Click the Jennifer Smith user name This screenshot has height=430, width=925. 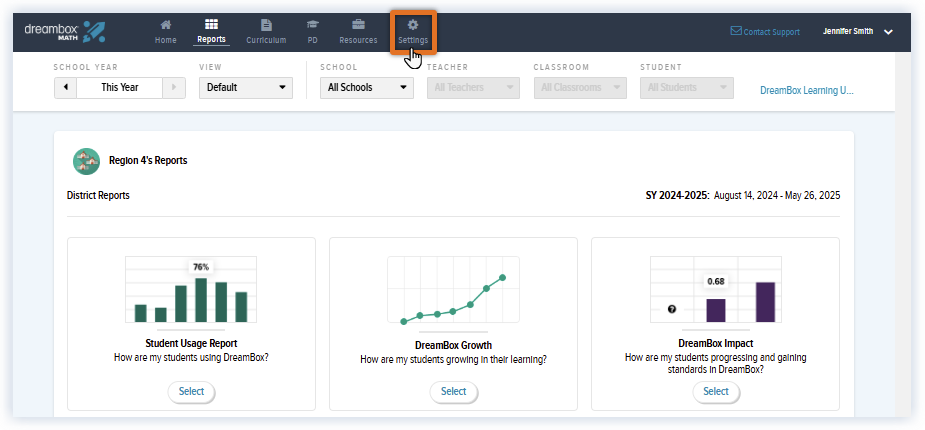pyautogui.click(x=848, y=32)
